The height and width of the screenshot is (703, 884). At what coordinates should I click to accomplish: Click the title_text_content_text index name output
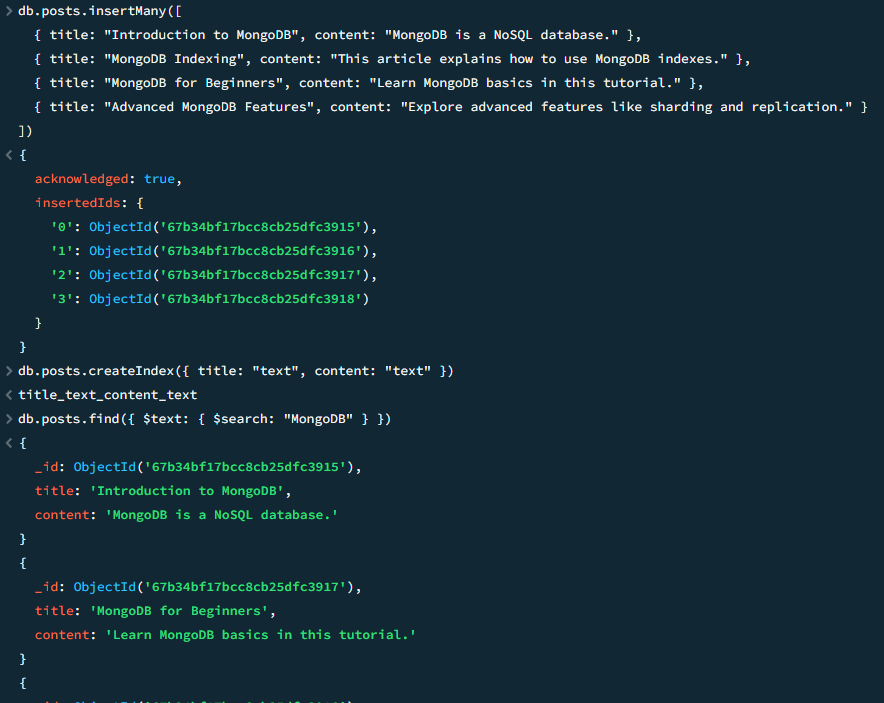[108, 395]
